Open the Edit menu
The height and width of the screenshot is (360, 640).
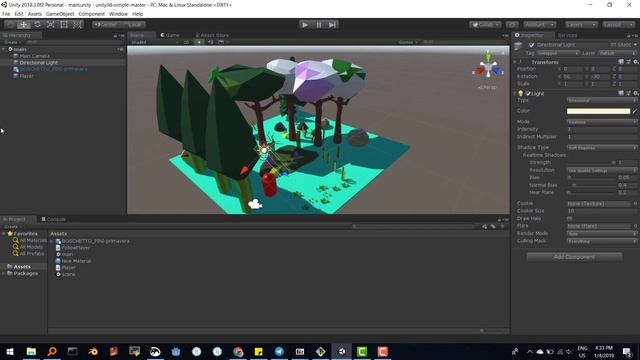[19, 14]
